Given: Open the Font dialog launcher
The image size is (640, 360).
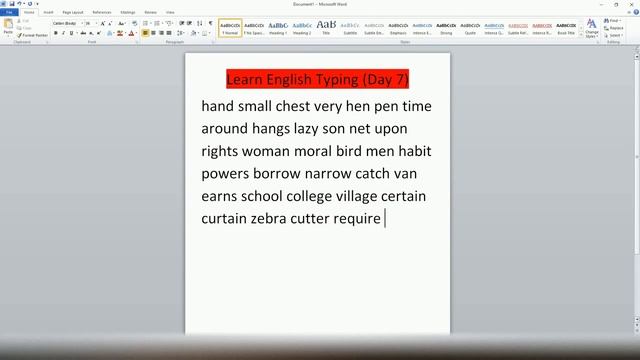Looking at the screenshot, I should click(137, 42).
